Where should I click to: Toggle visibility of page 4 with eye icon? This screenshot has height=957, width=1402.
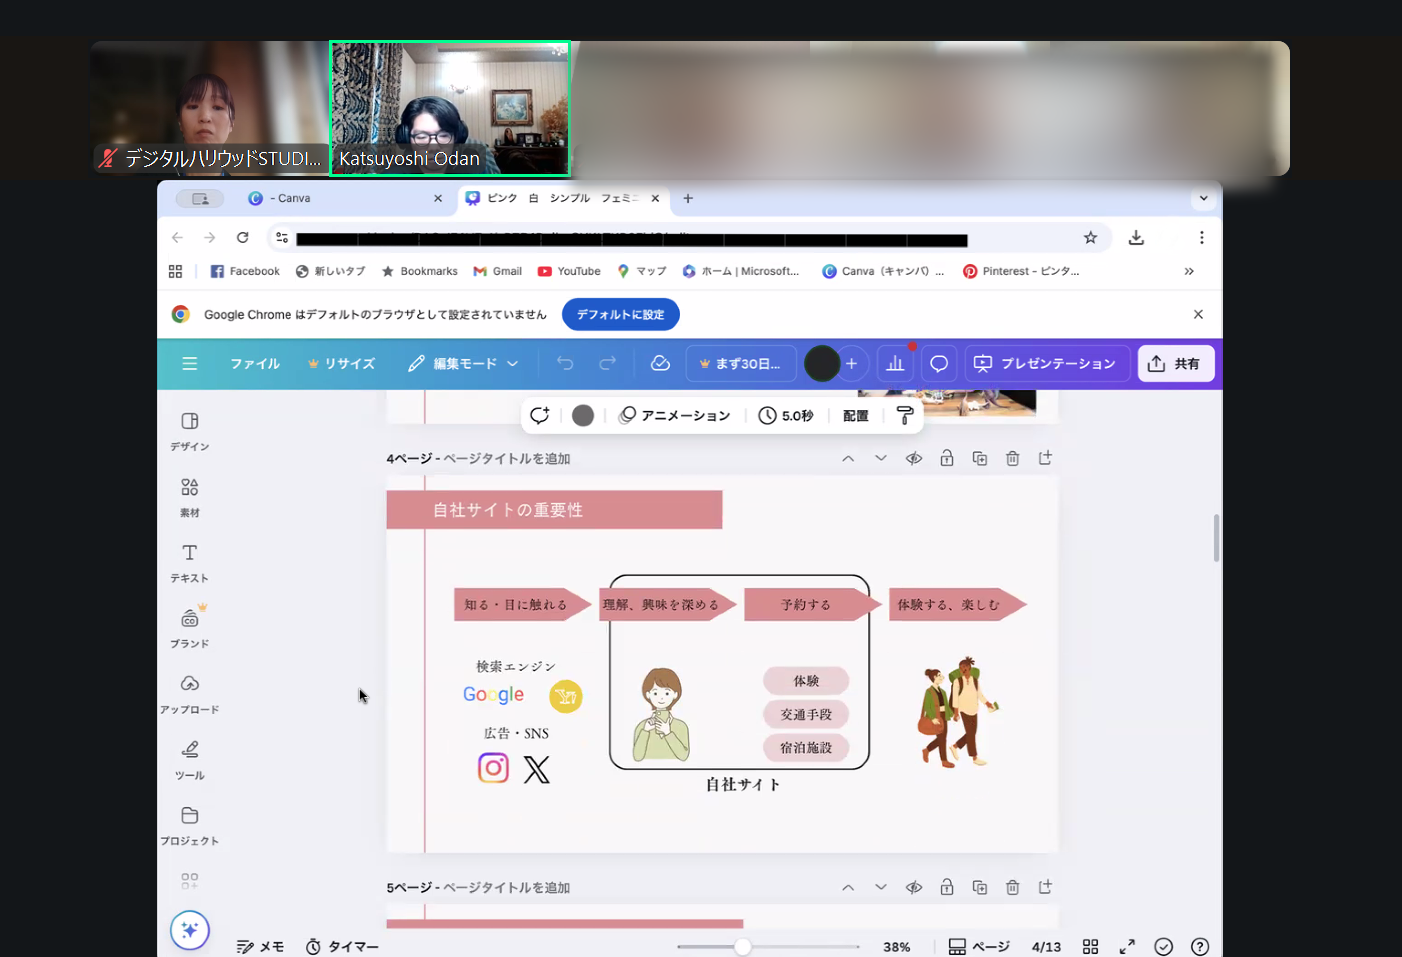(x=914, y=458)
